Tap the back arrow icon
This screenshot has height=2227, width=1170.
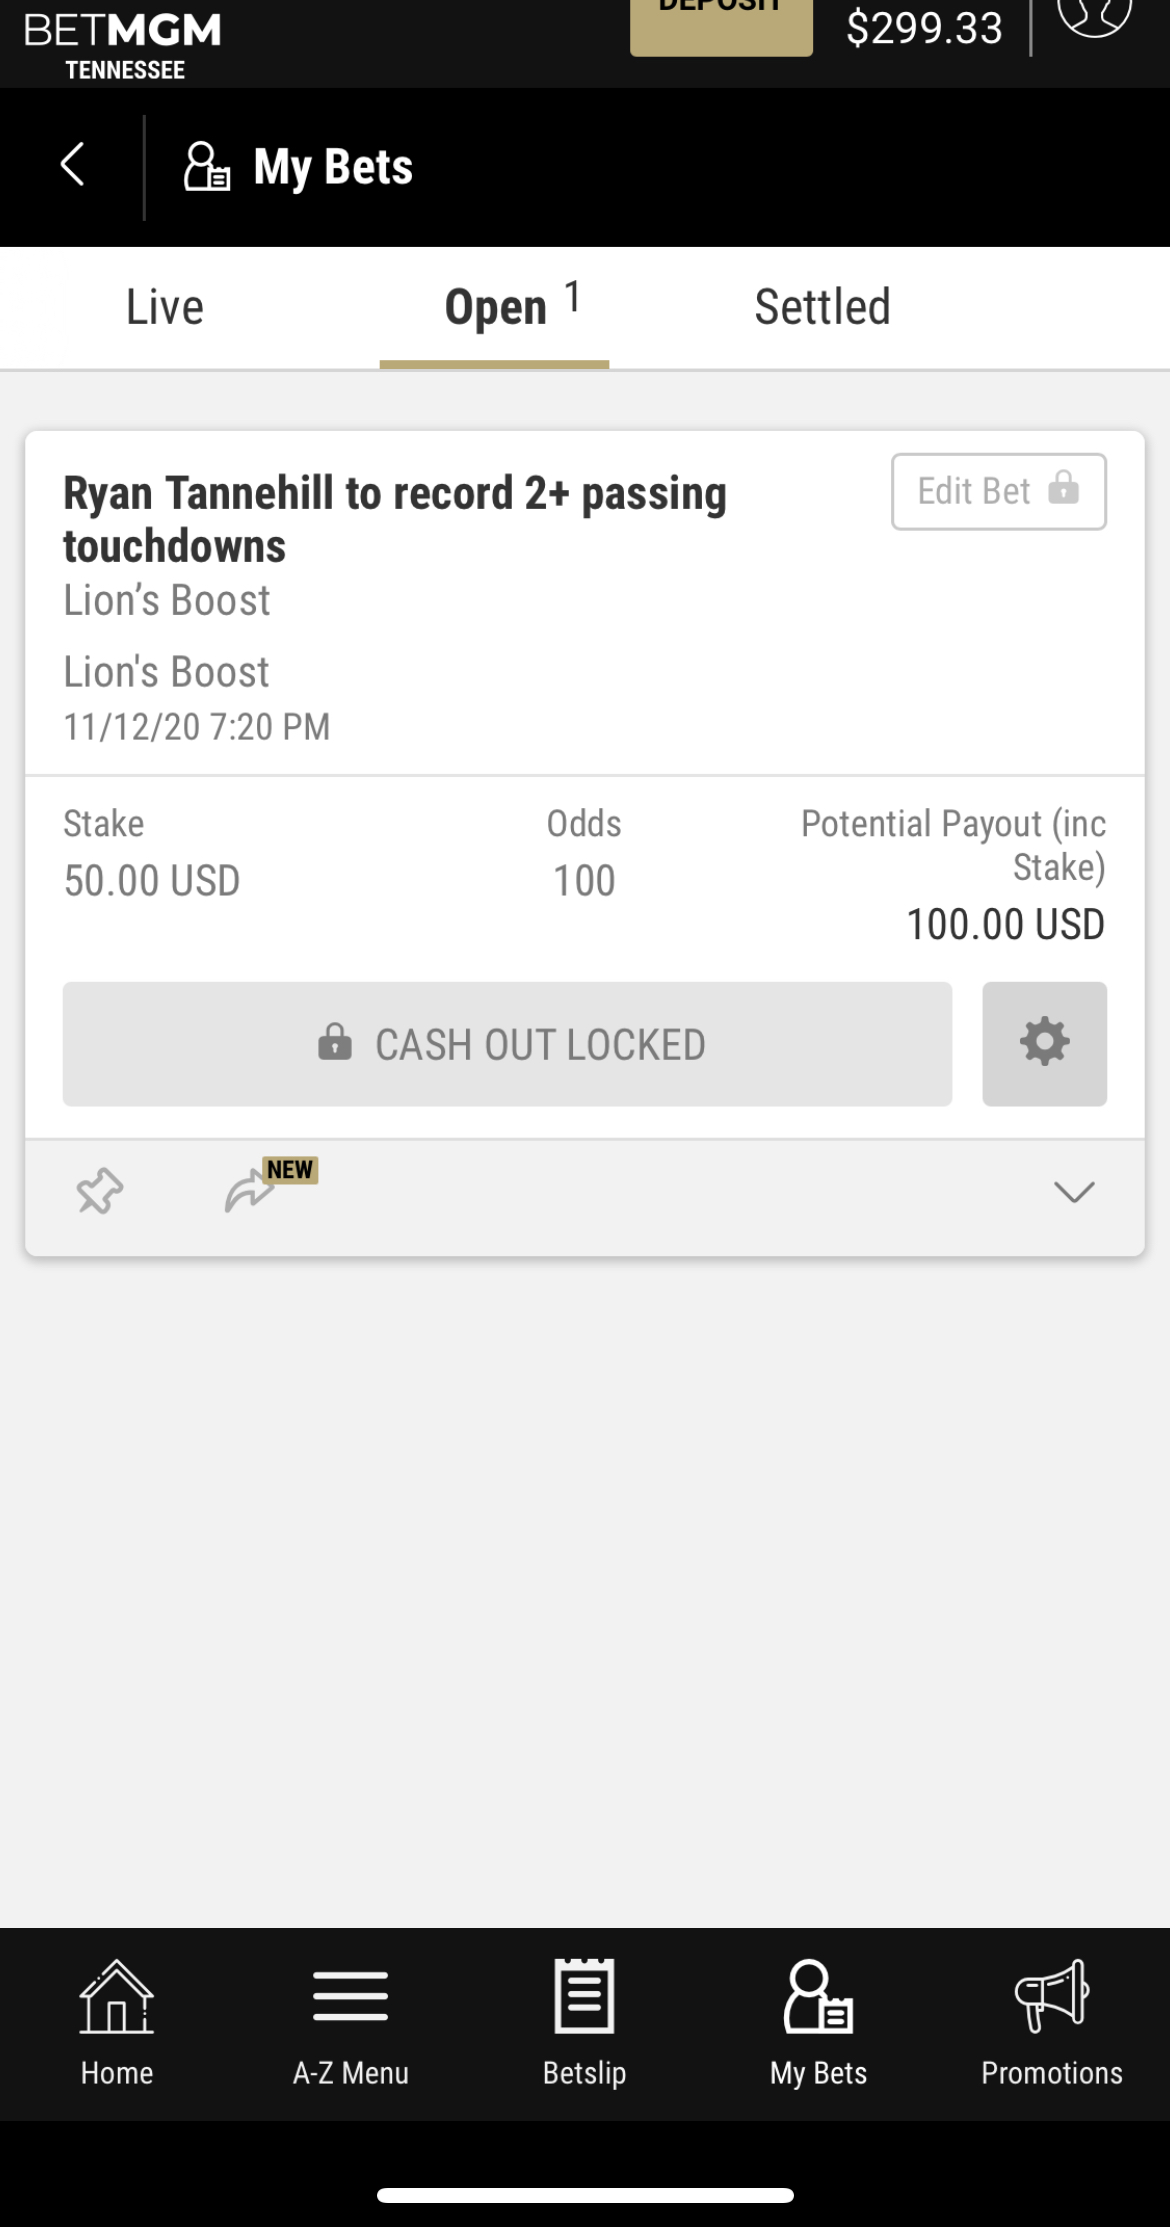pos(72,165)
